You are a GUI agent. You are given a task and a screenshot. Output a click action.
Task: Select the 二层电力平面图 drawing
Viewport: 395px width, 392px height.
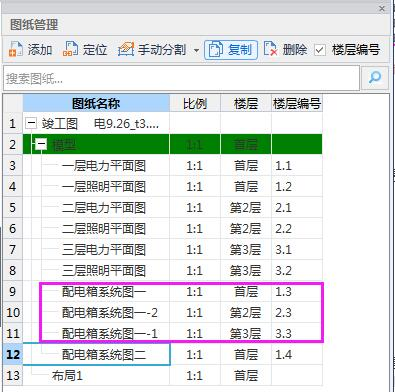pos(104,208)
